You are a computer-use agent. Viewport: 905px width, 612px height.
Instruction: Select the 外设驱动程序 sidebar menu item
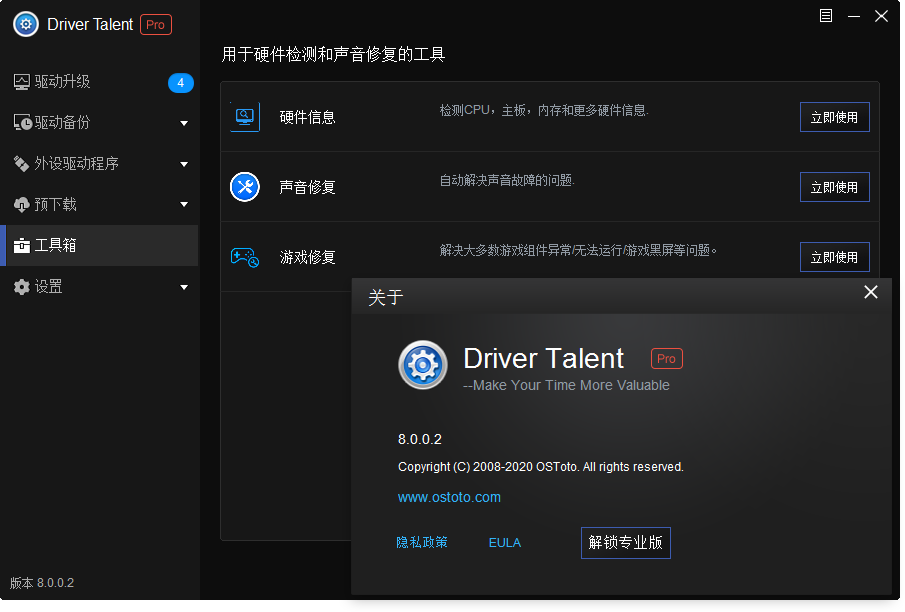(75, 163)
